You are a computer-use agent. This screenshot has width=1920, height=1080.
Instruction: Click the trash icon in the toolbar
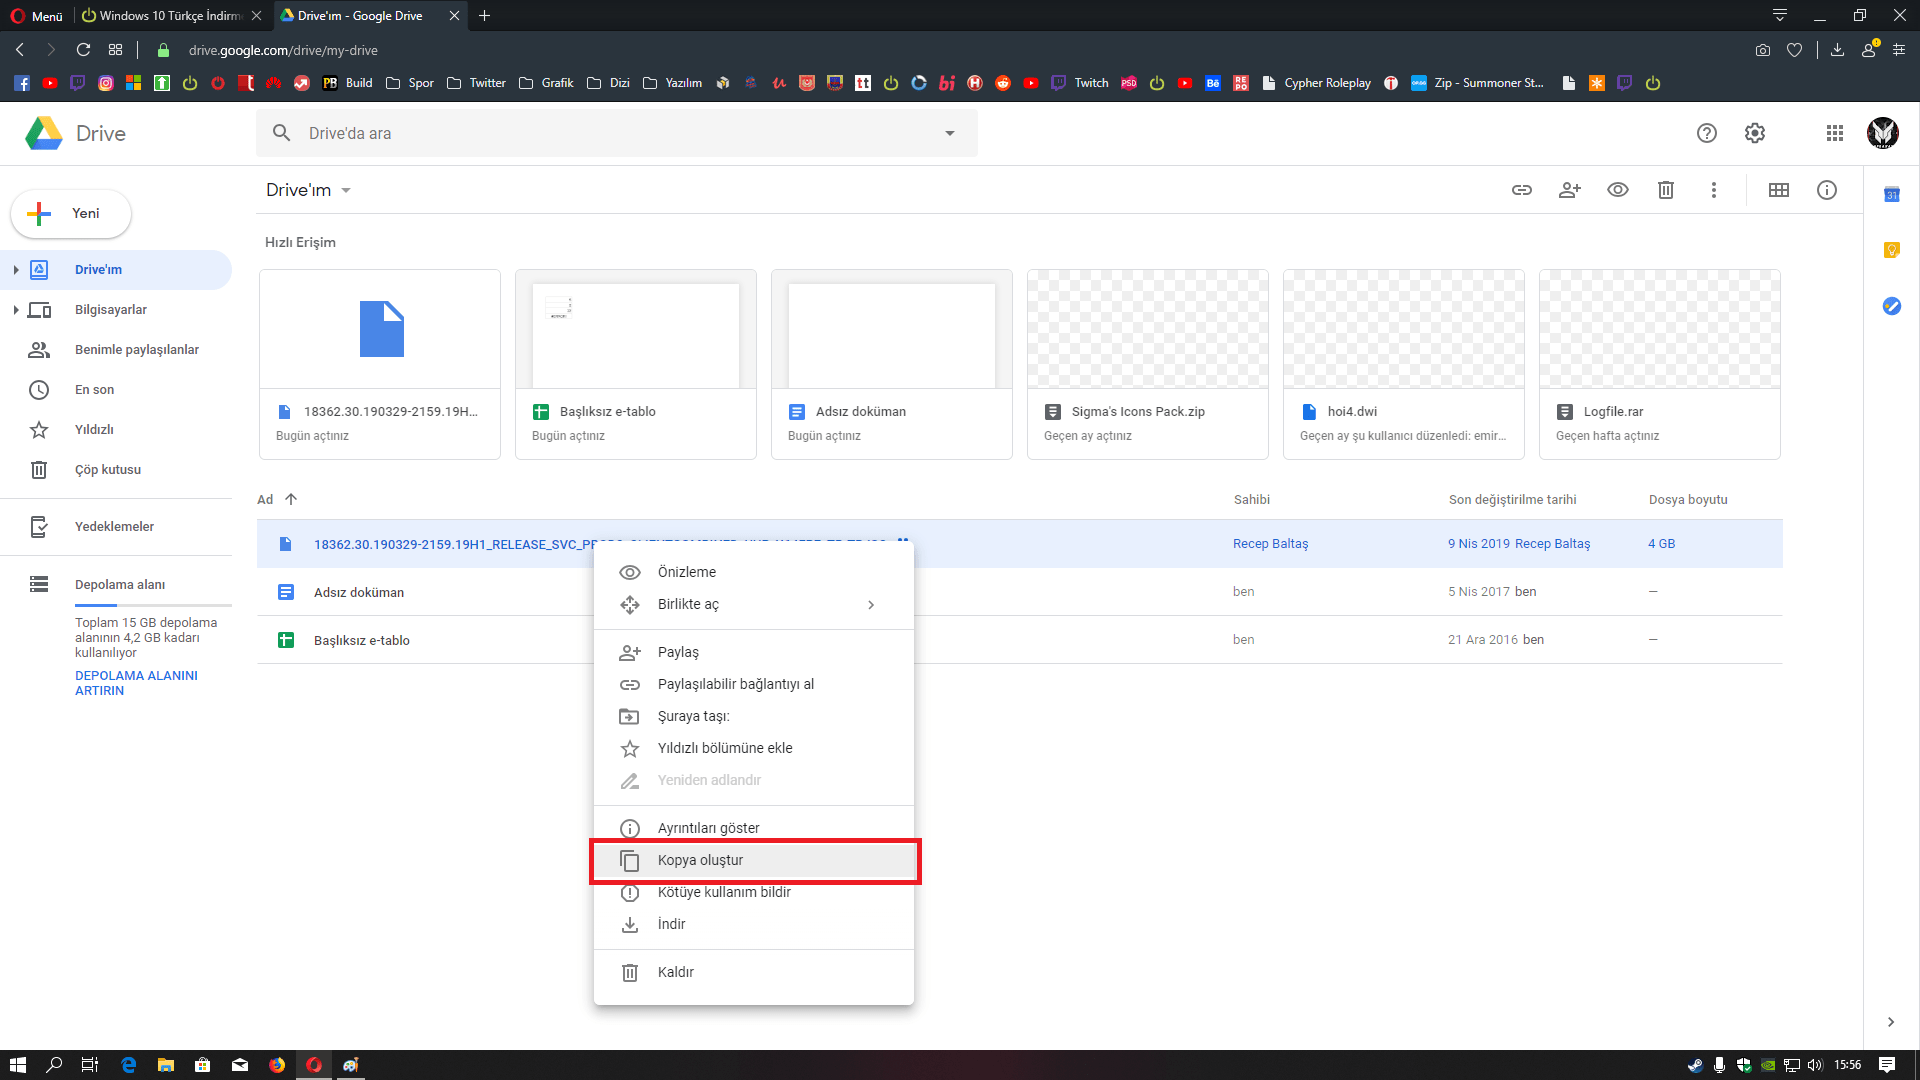pos(1665,190)
